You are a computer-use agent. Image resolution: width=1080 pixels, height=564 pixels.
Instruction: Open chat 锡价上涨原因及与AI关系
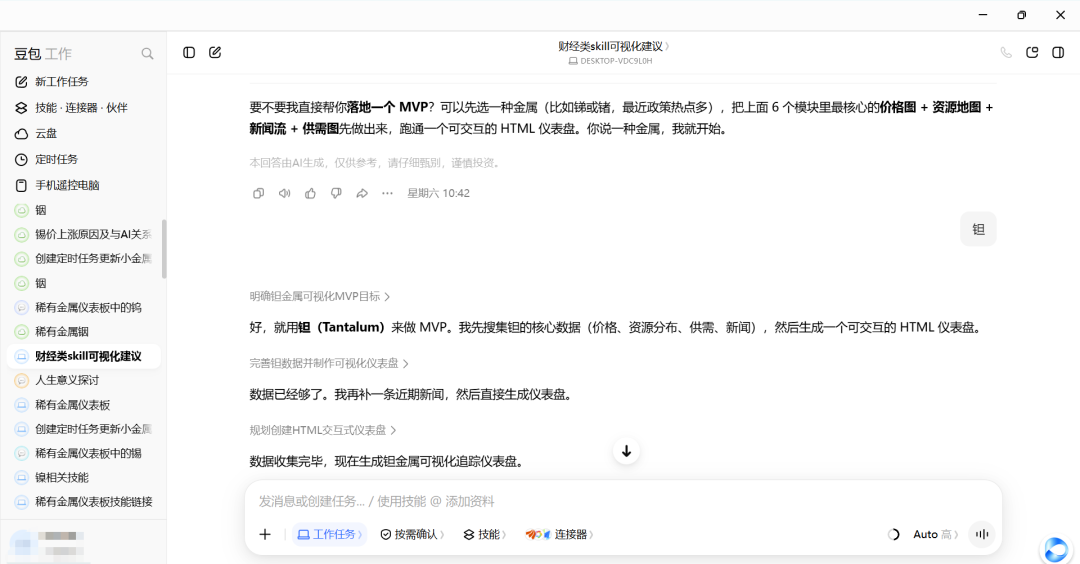tap(83, 234)
